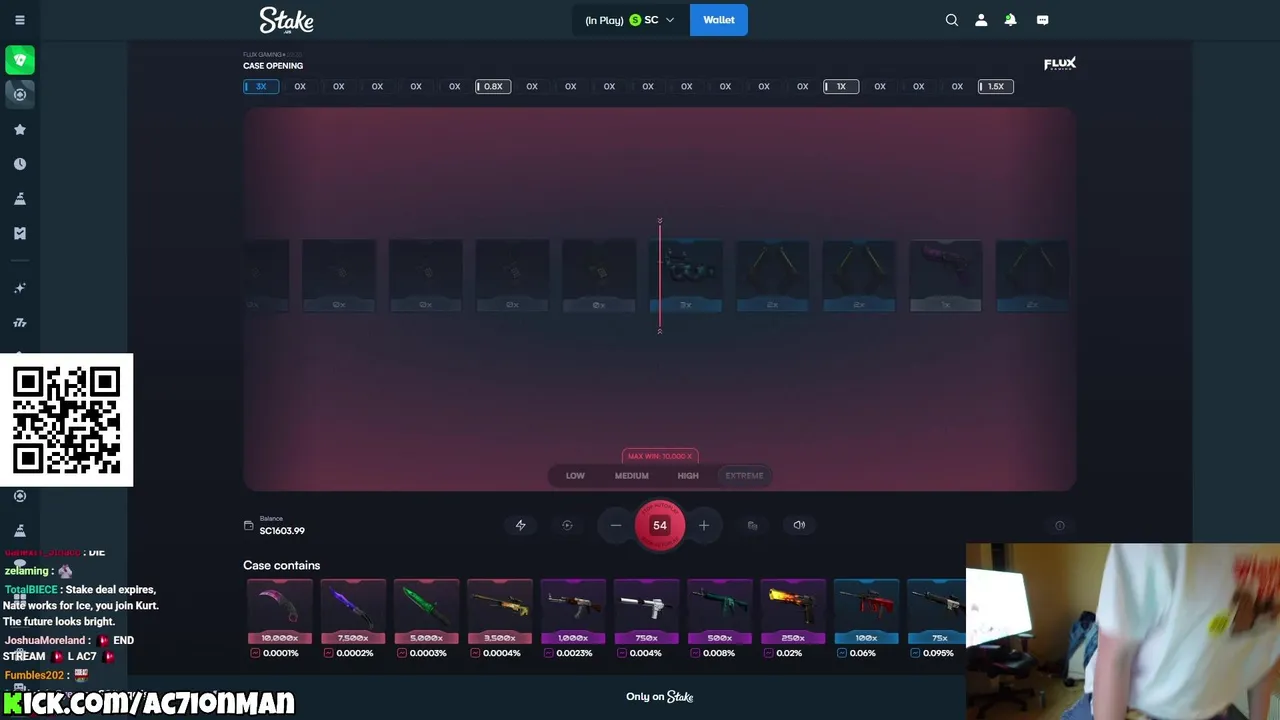Select the 750x white pistol item
This screenshot has height=720, width=1280.
(646, 612)
